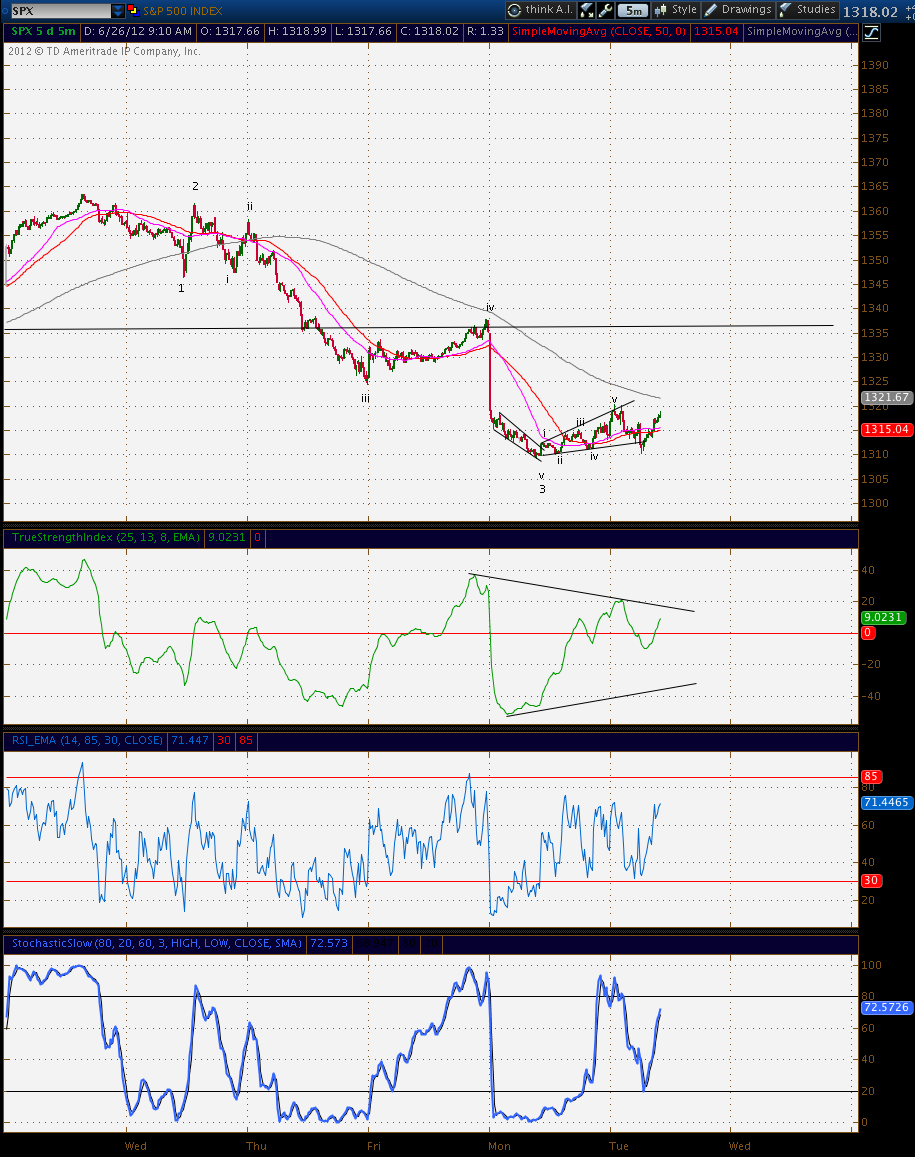Viewport: 915px width, 1157px height.
Task: Open the Drawings menu
Action: coord(738,10)
